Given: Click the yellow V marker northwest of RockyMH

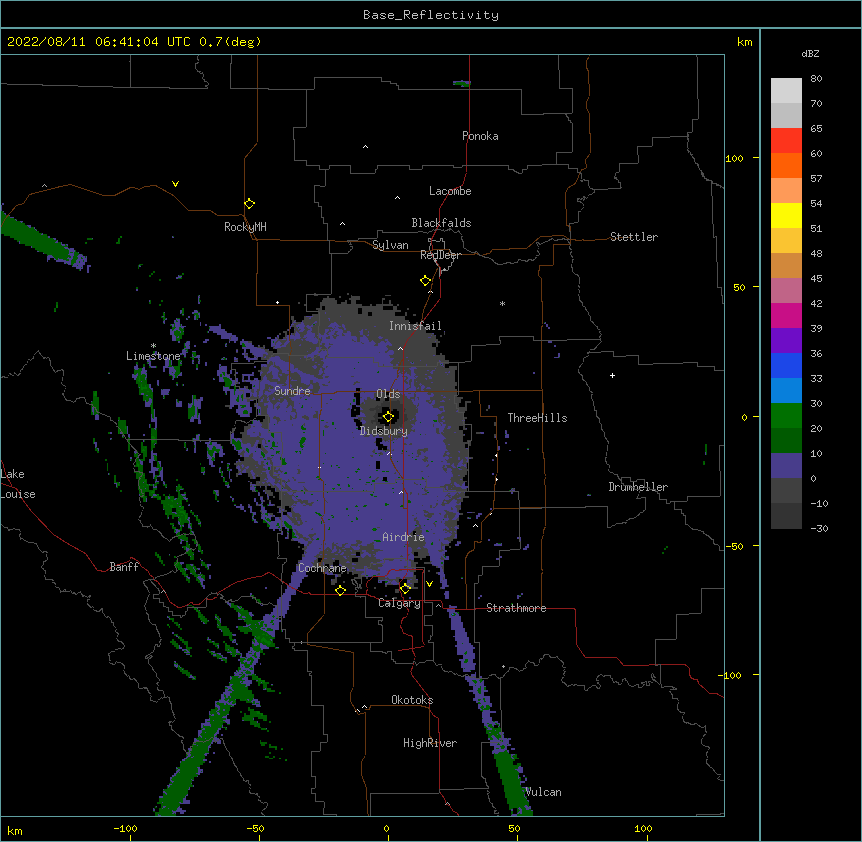Looking at the screenshot, I should point(175,184).
